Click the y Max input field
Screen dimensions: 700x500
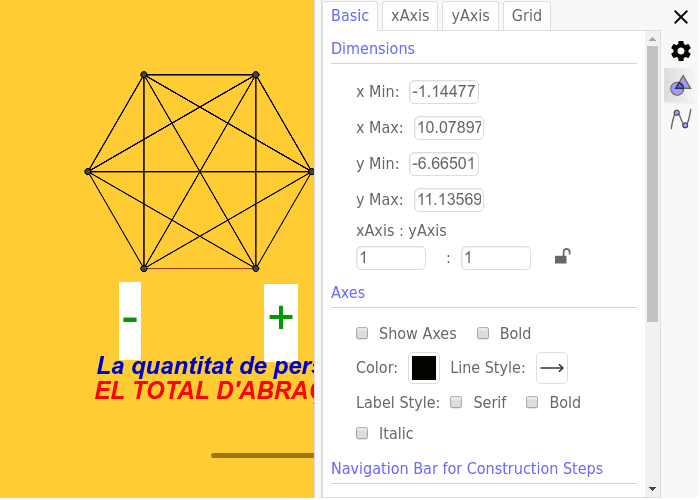(449, 200)
